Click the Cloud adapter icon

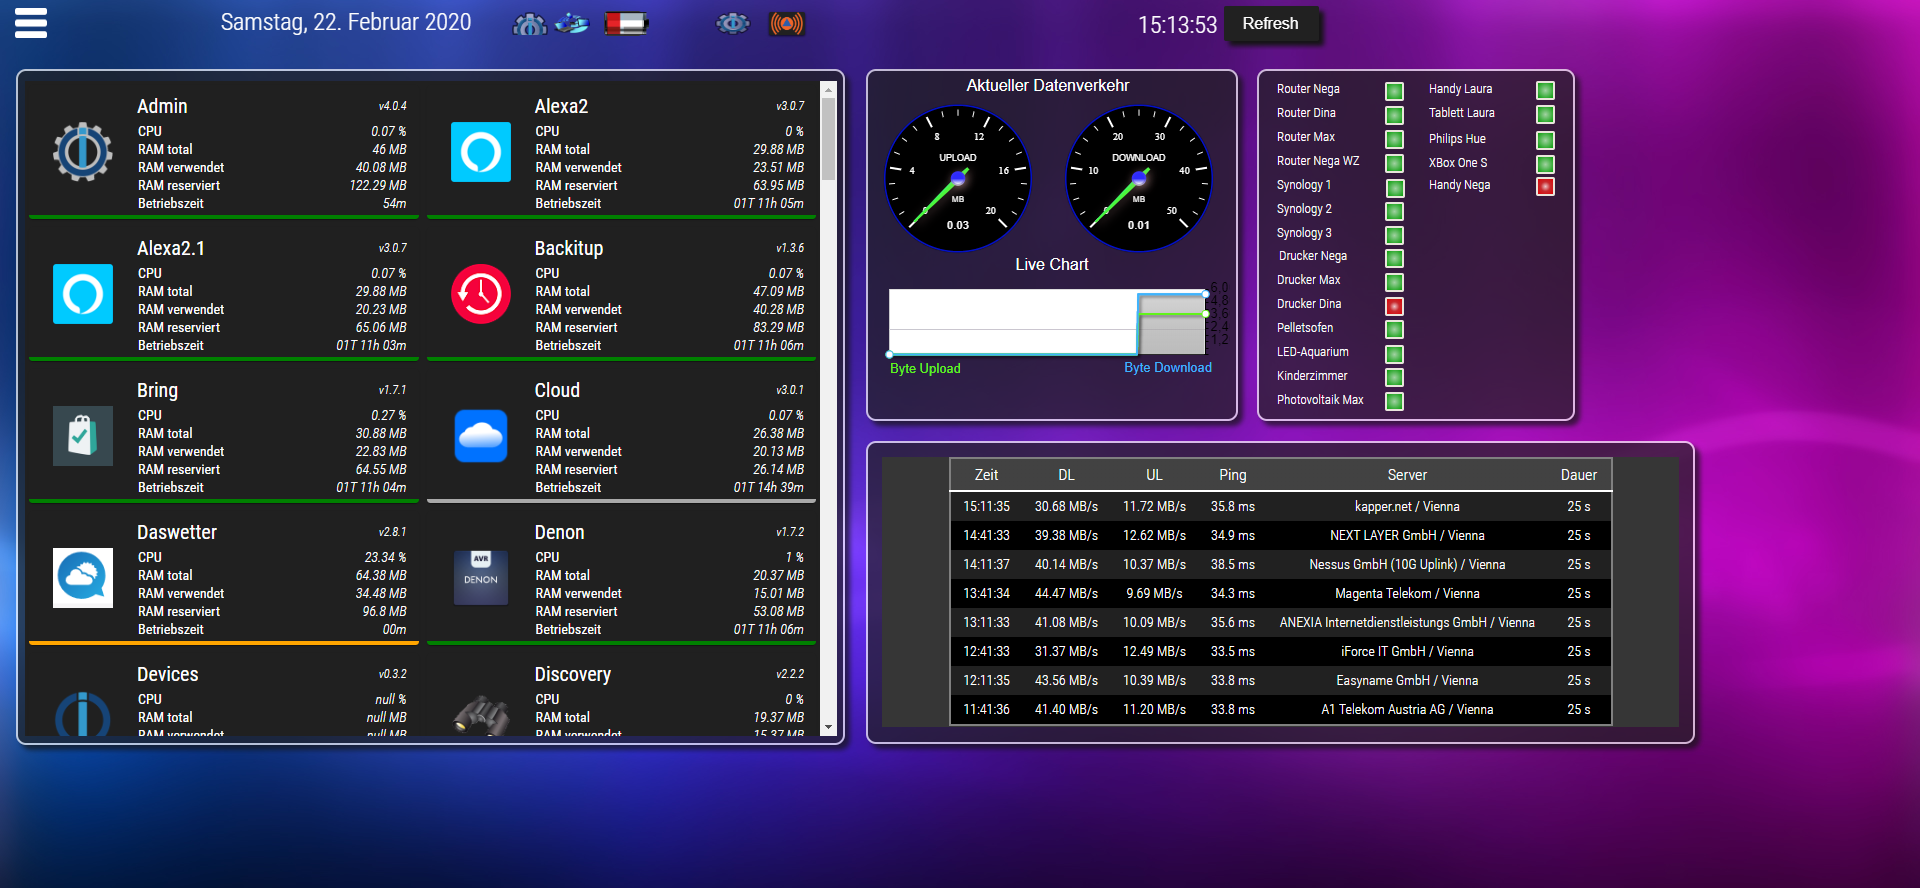[x=481, y=436]
